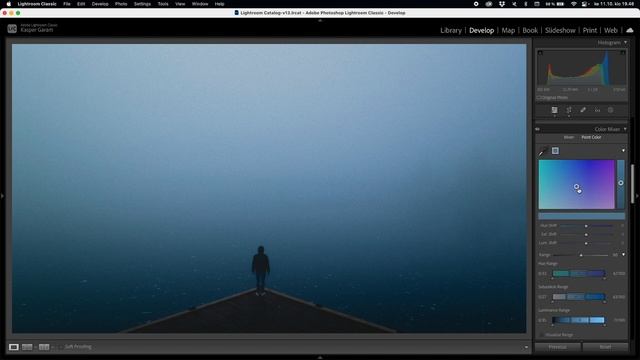The width and height of the screenshot is (640, 360).
Task: Go to the Print module
Action: 589,30
